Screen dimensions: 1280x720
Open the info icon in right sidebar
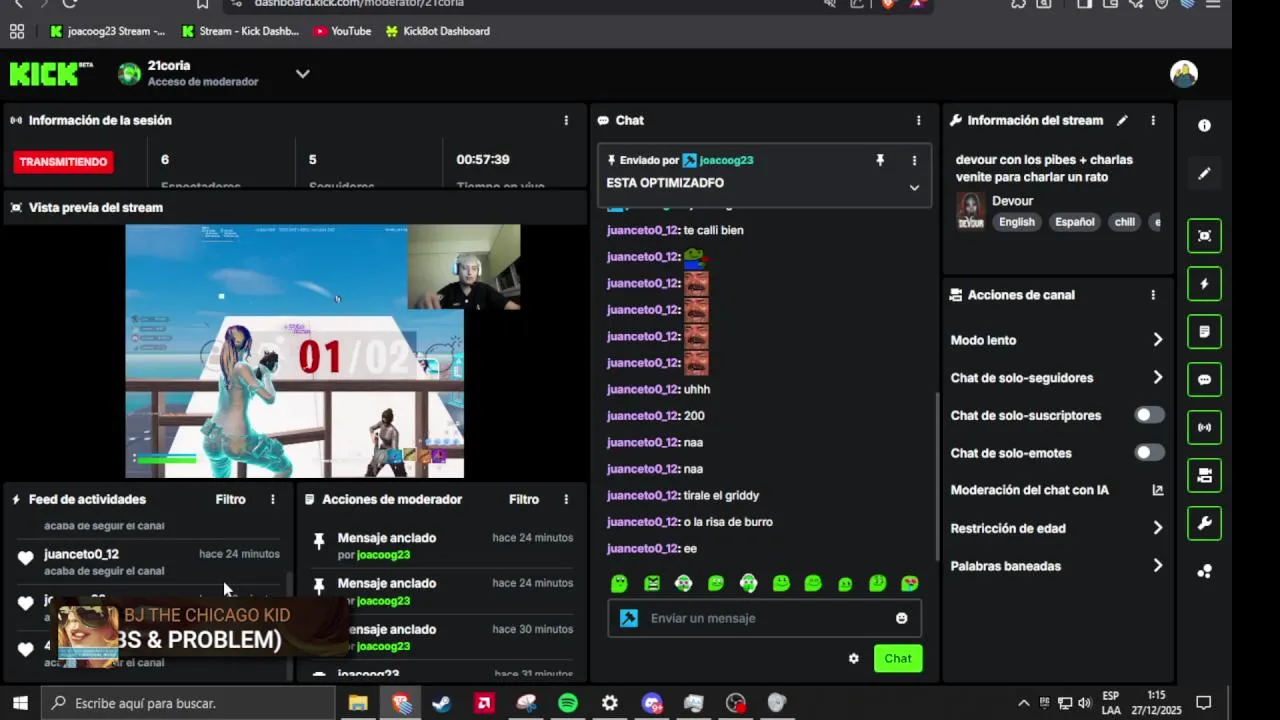[x=1204, y=125]
